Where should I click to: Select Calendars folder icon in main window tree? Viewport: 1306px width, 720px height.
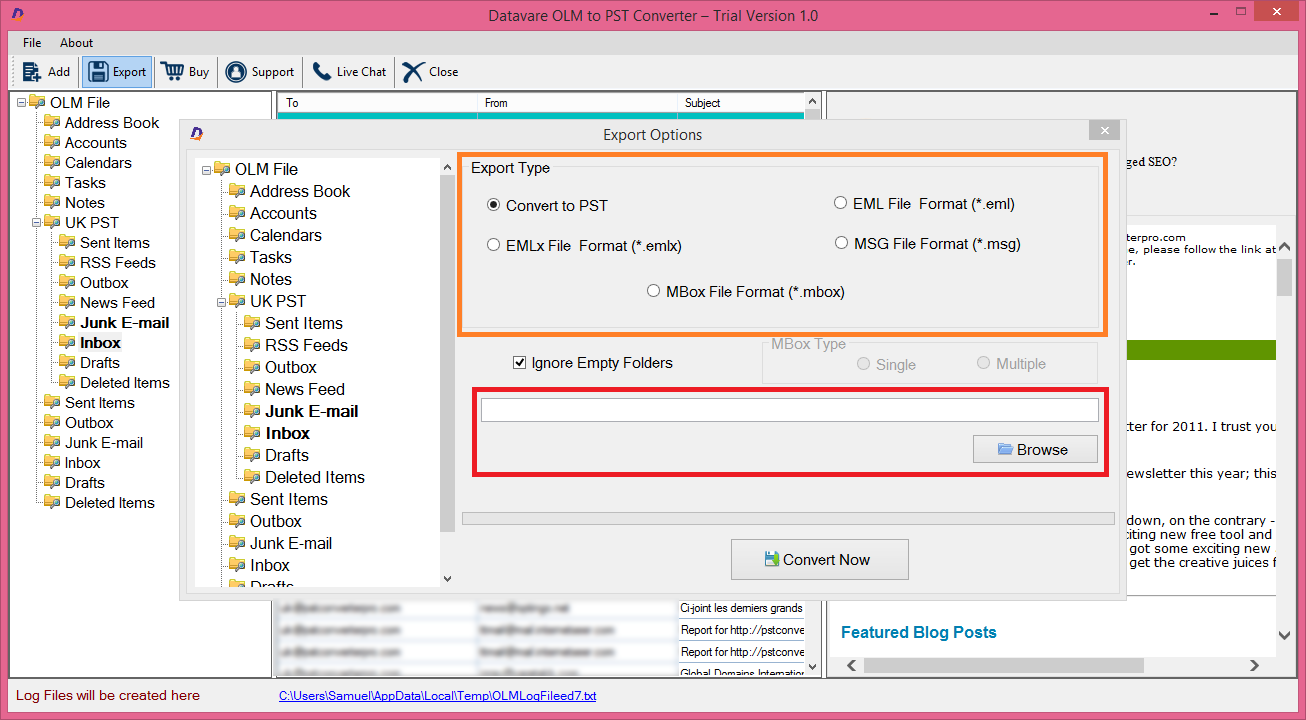53,162
